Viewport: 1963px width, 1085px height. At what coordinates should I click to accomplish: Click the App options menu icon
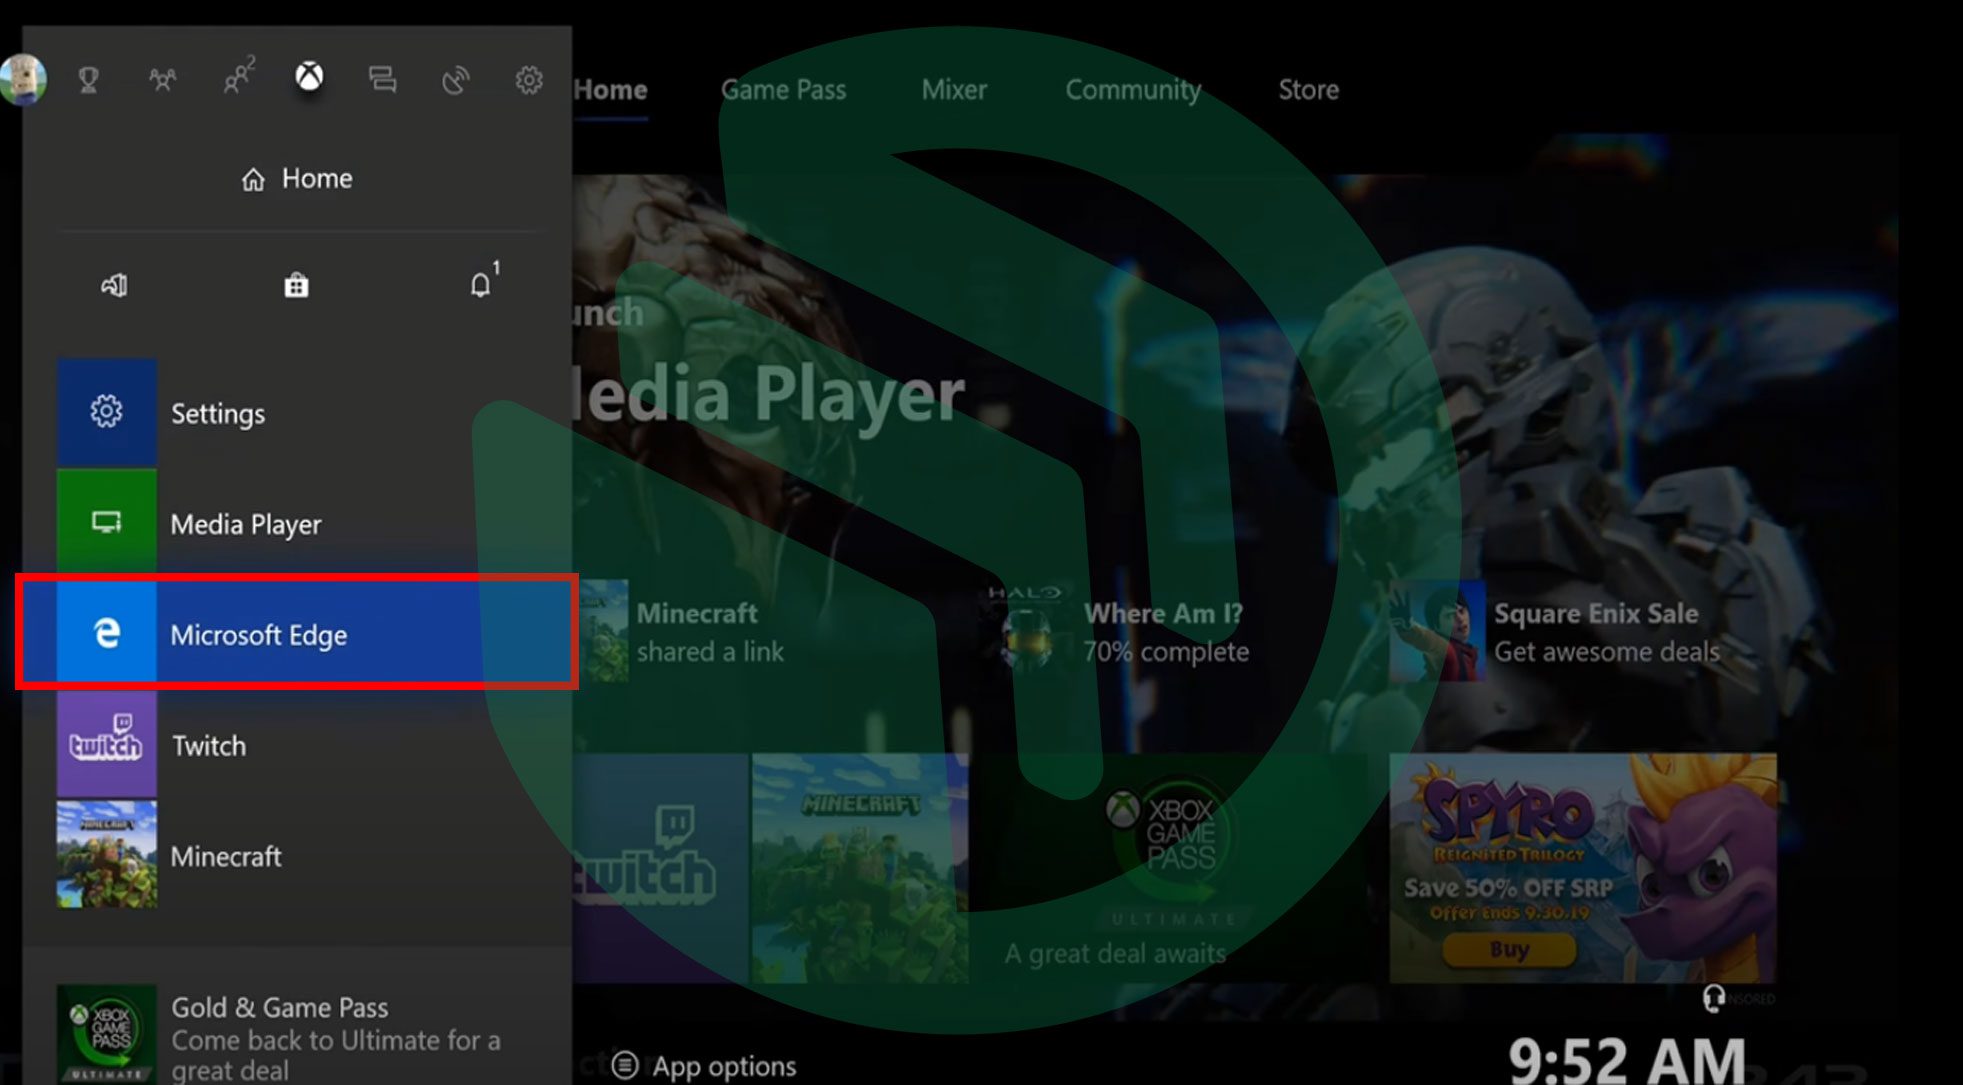point(625,1066)
